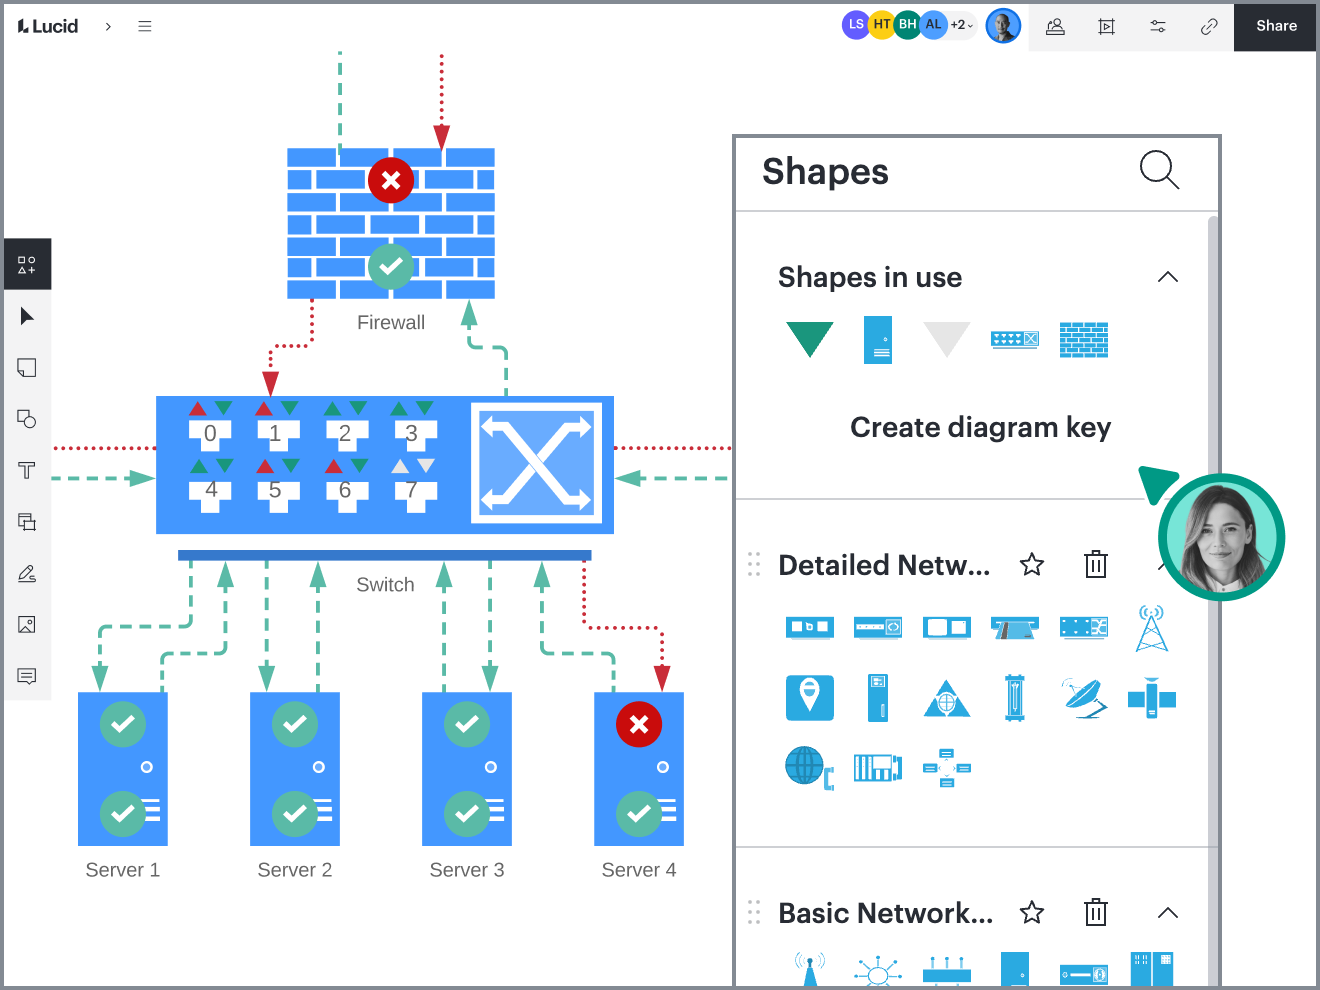Search shapes with the magnifier icon
The image size is (1320, 990).
[1159, 170]
